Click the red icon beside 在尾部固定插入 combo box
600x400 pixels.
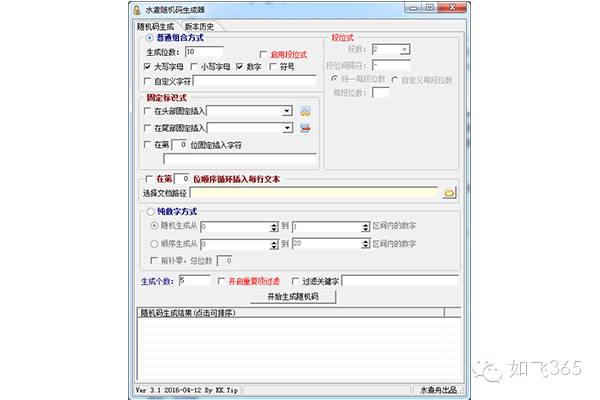(x=305, y=128)
